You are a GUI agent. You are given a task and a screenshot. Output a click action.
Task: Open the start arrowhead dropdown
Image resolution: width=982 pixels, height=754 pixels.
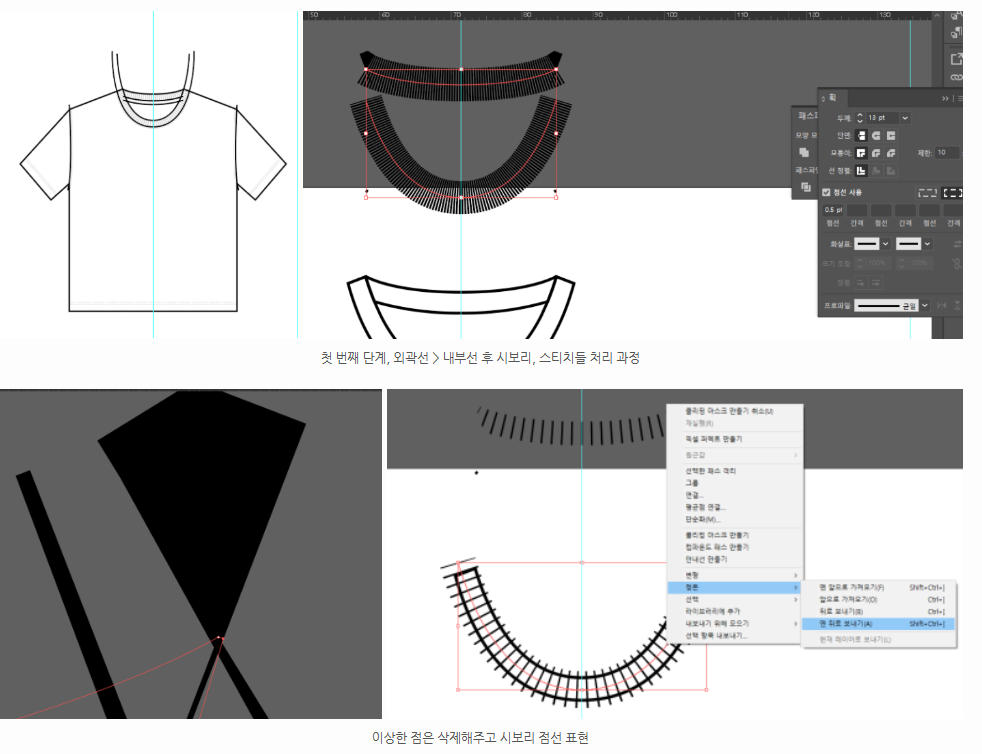(x=885, y=244)
